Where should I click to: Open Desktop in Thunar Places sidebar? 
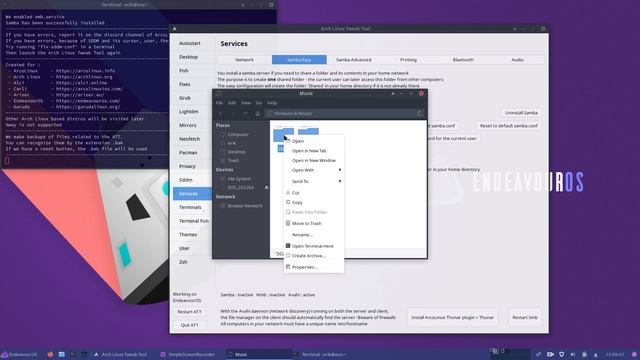(236, 152)
